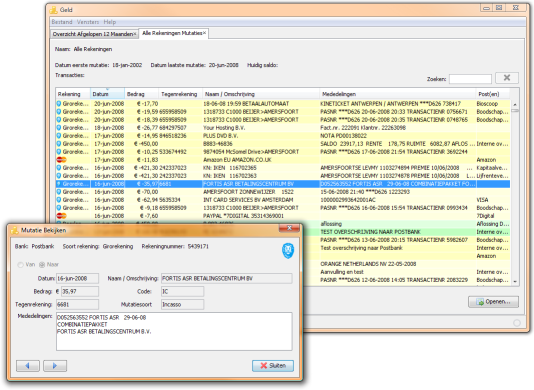
Task: Click MasterCard icon on Amazon EU row
Action: tap(61, 160)
